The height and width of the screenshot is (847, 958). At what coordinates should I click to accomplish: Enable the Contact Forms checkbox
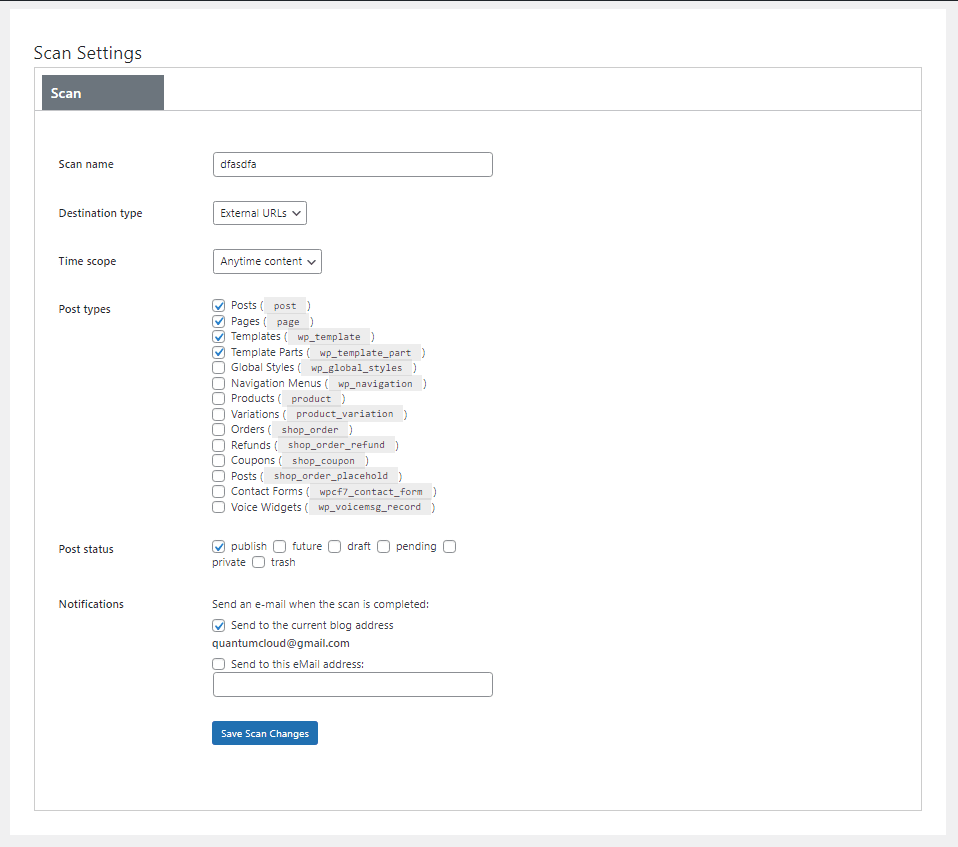point(219,491)
